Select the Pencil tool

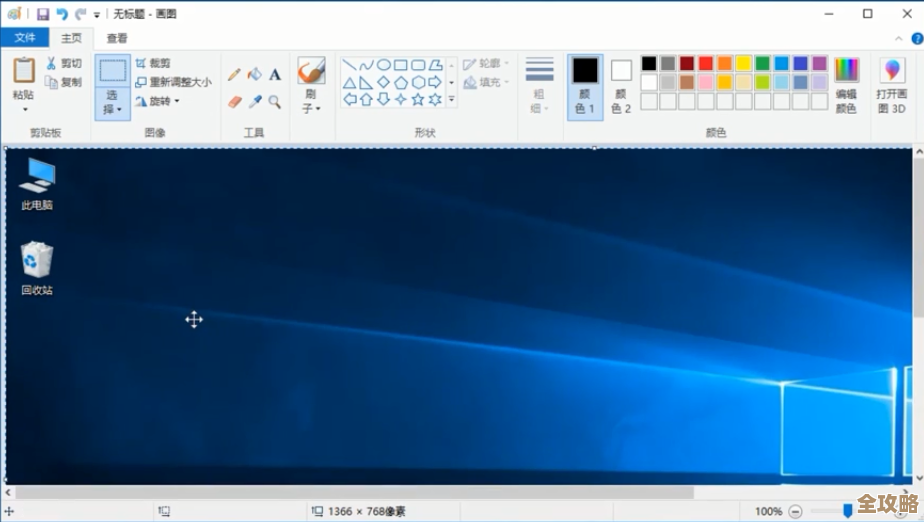pos(234,74)
